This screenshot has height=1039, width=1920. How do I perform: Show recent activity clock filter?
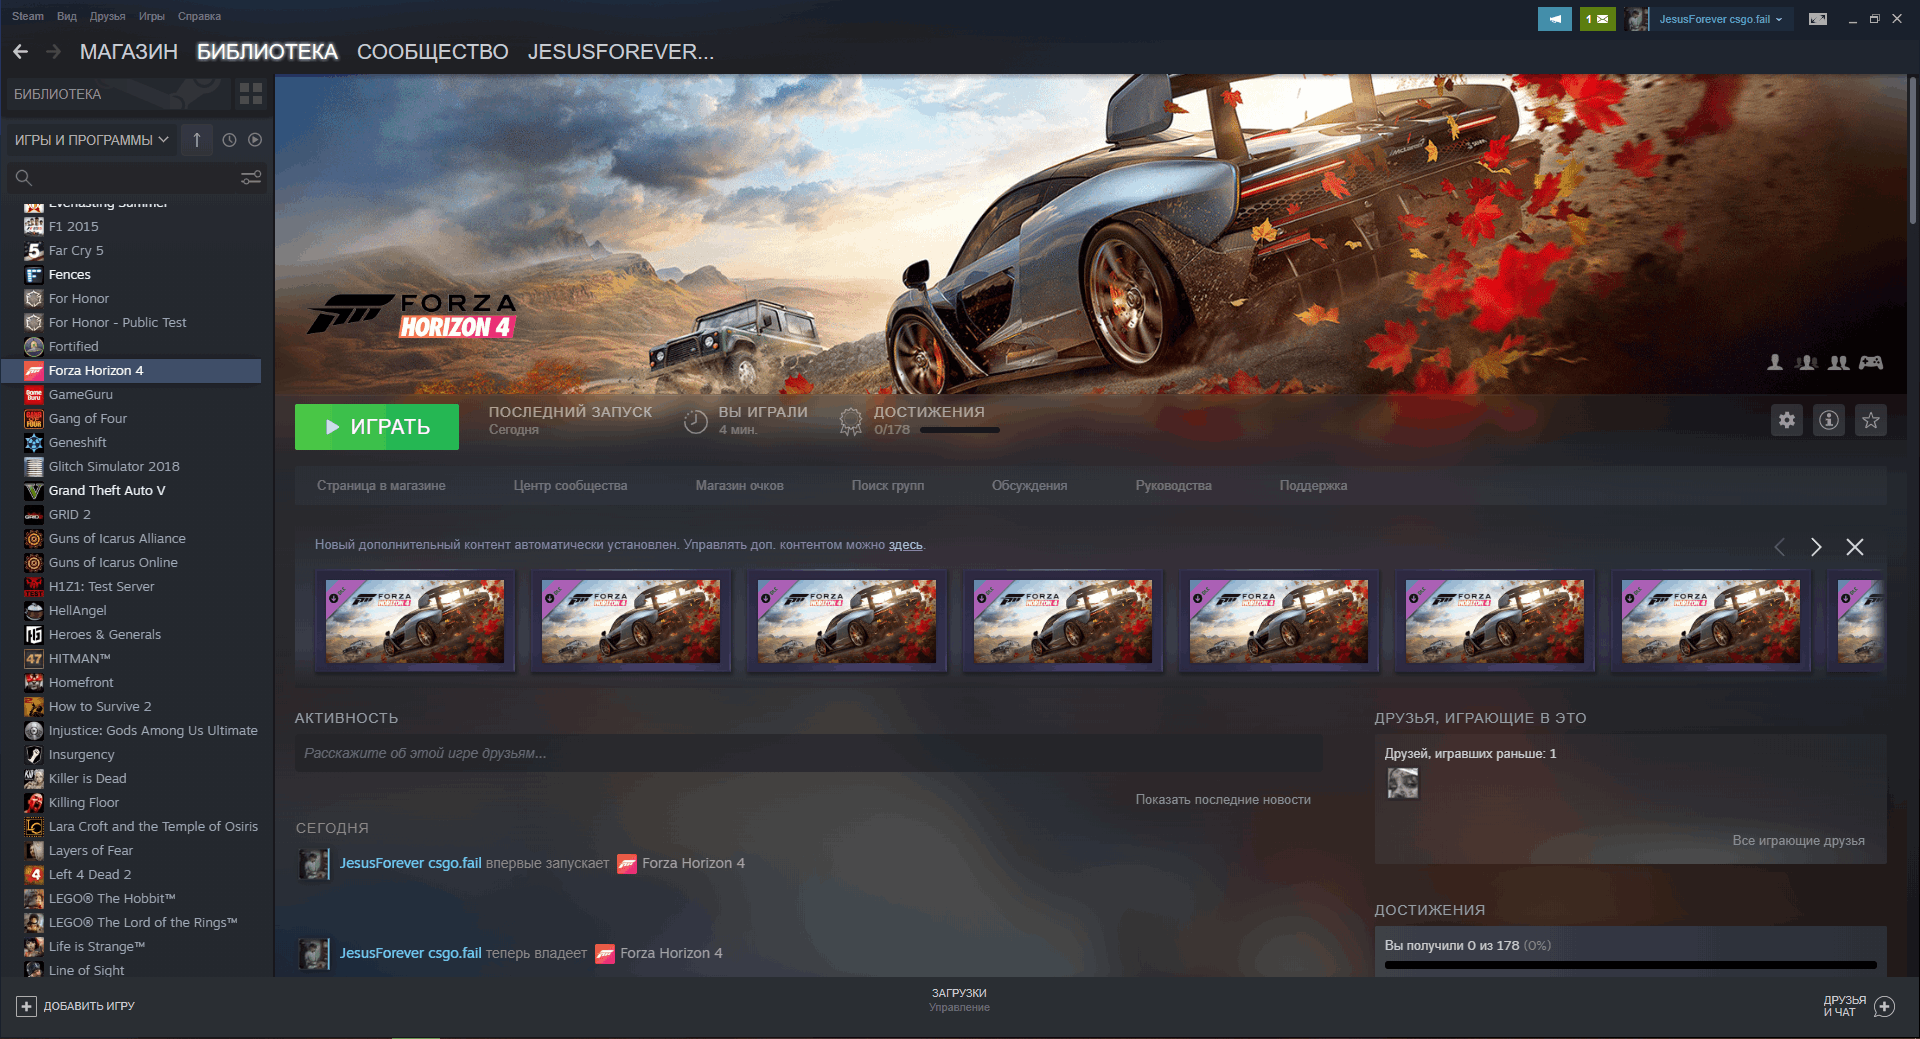229,140
